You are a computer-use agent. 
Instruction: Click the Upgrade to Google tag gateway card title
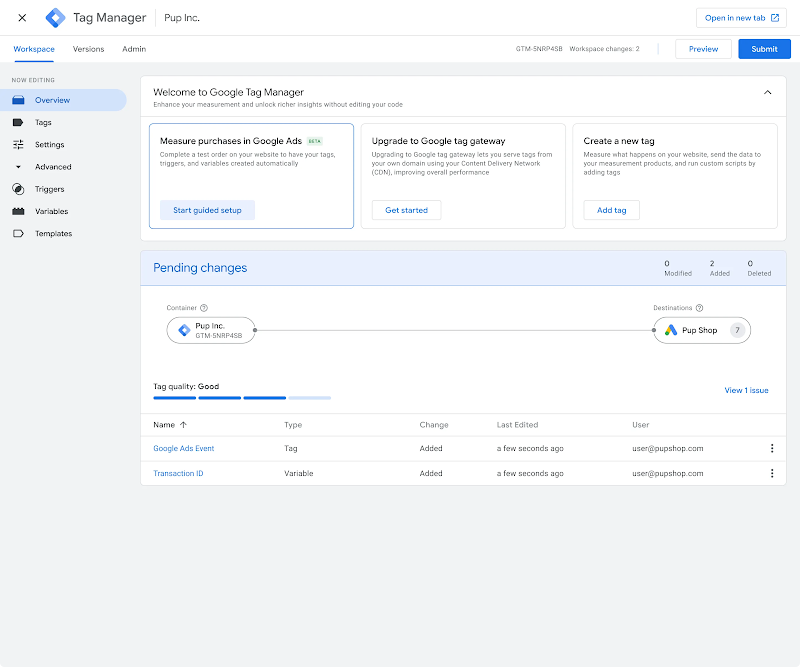[438, 141]
